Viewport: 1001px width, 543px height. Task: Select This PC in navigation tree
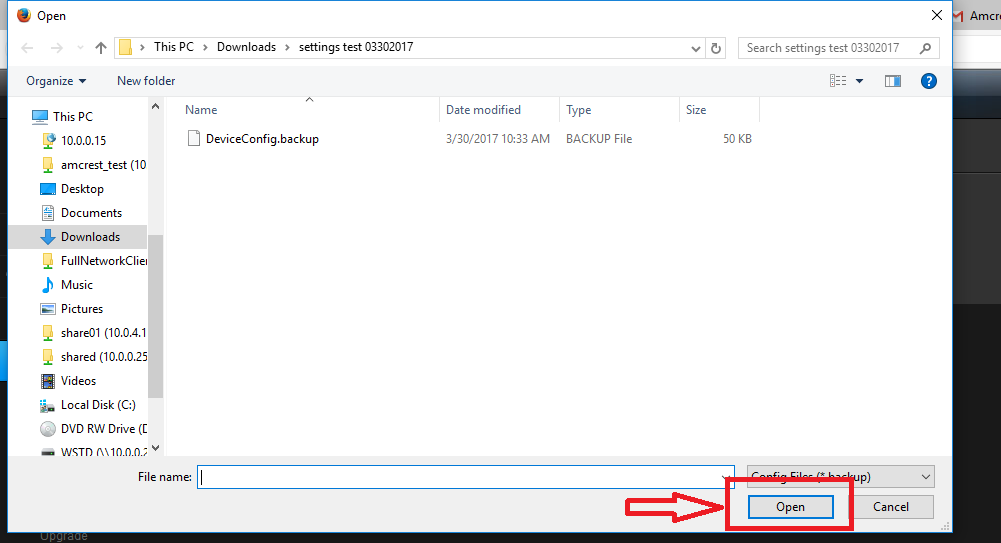(x=73, y=117)
